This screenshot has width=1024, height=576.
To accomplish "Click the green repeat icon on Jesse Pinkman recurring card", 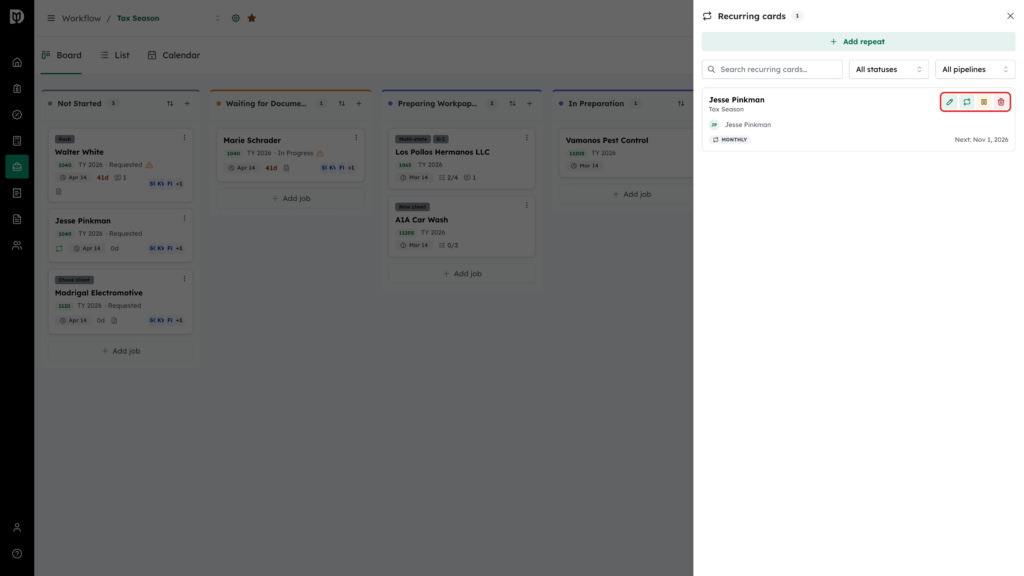I will (967, 102).
